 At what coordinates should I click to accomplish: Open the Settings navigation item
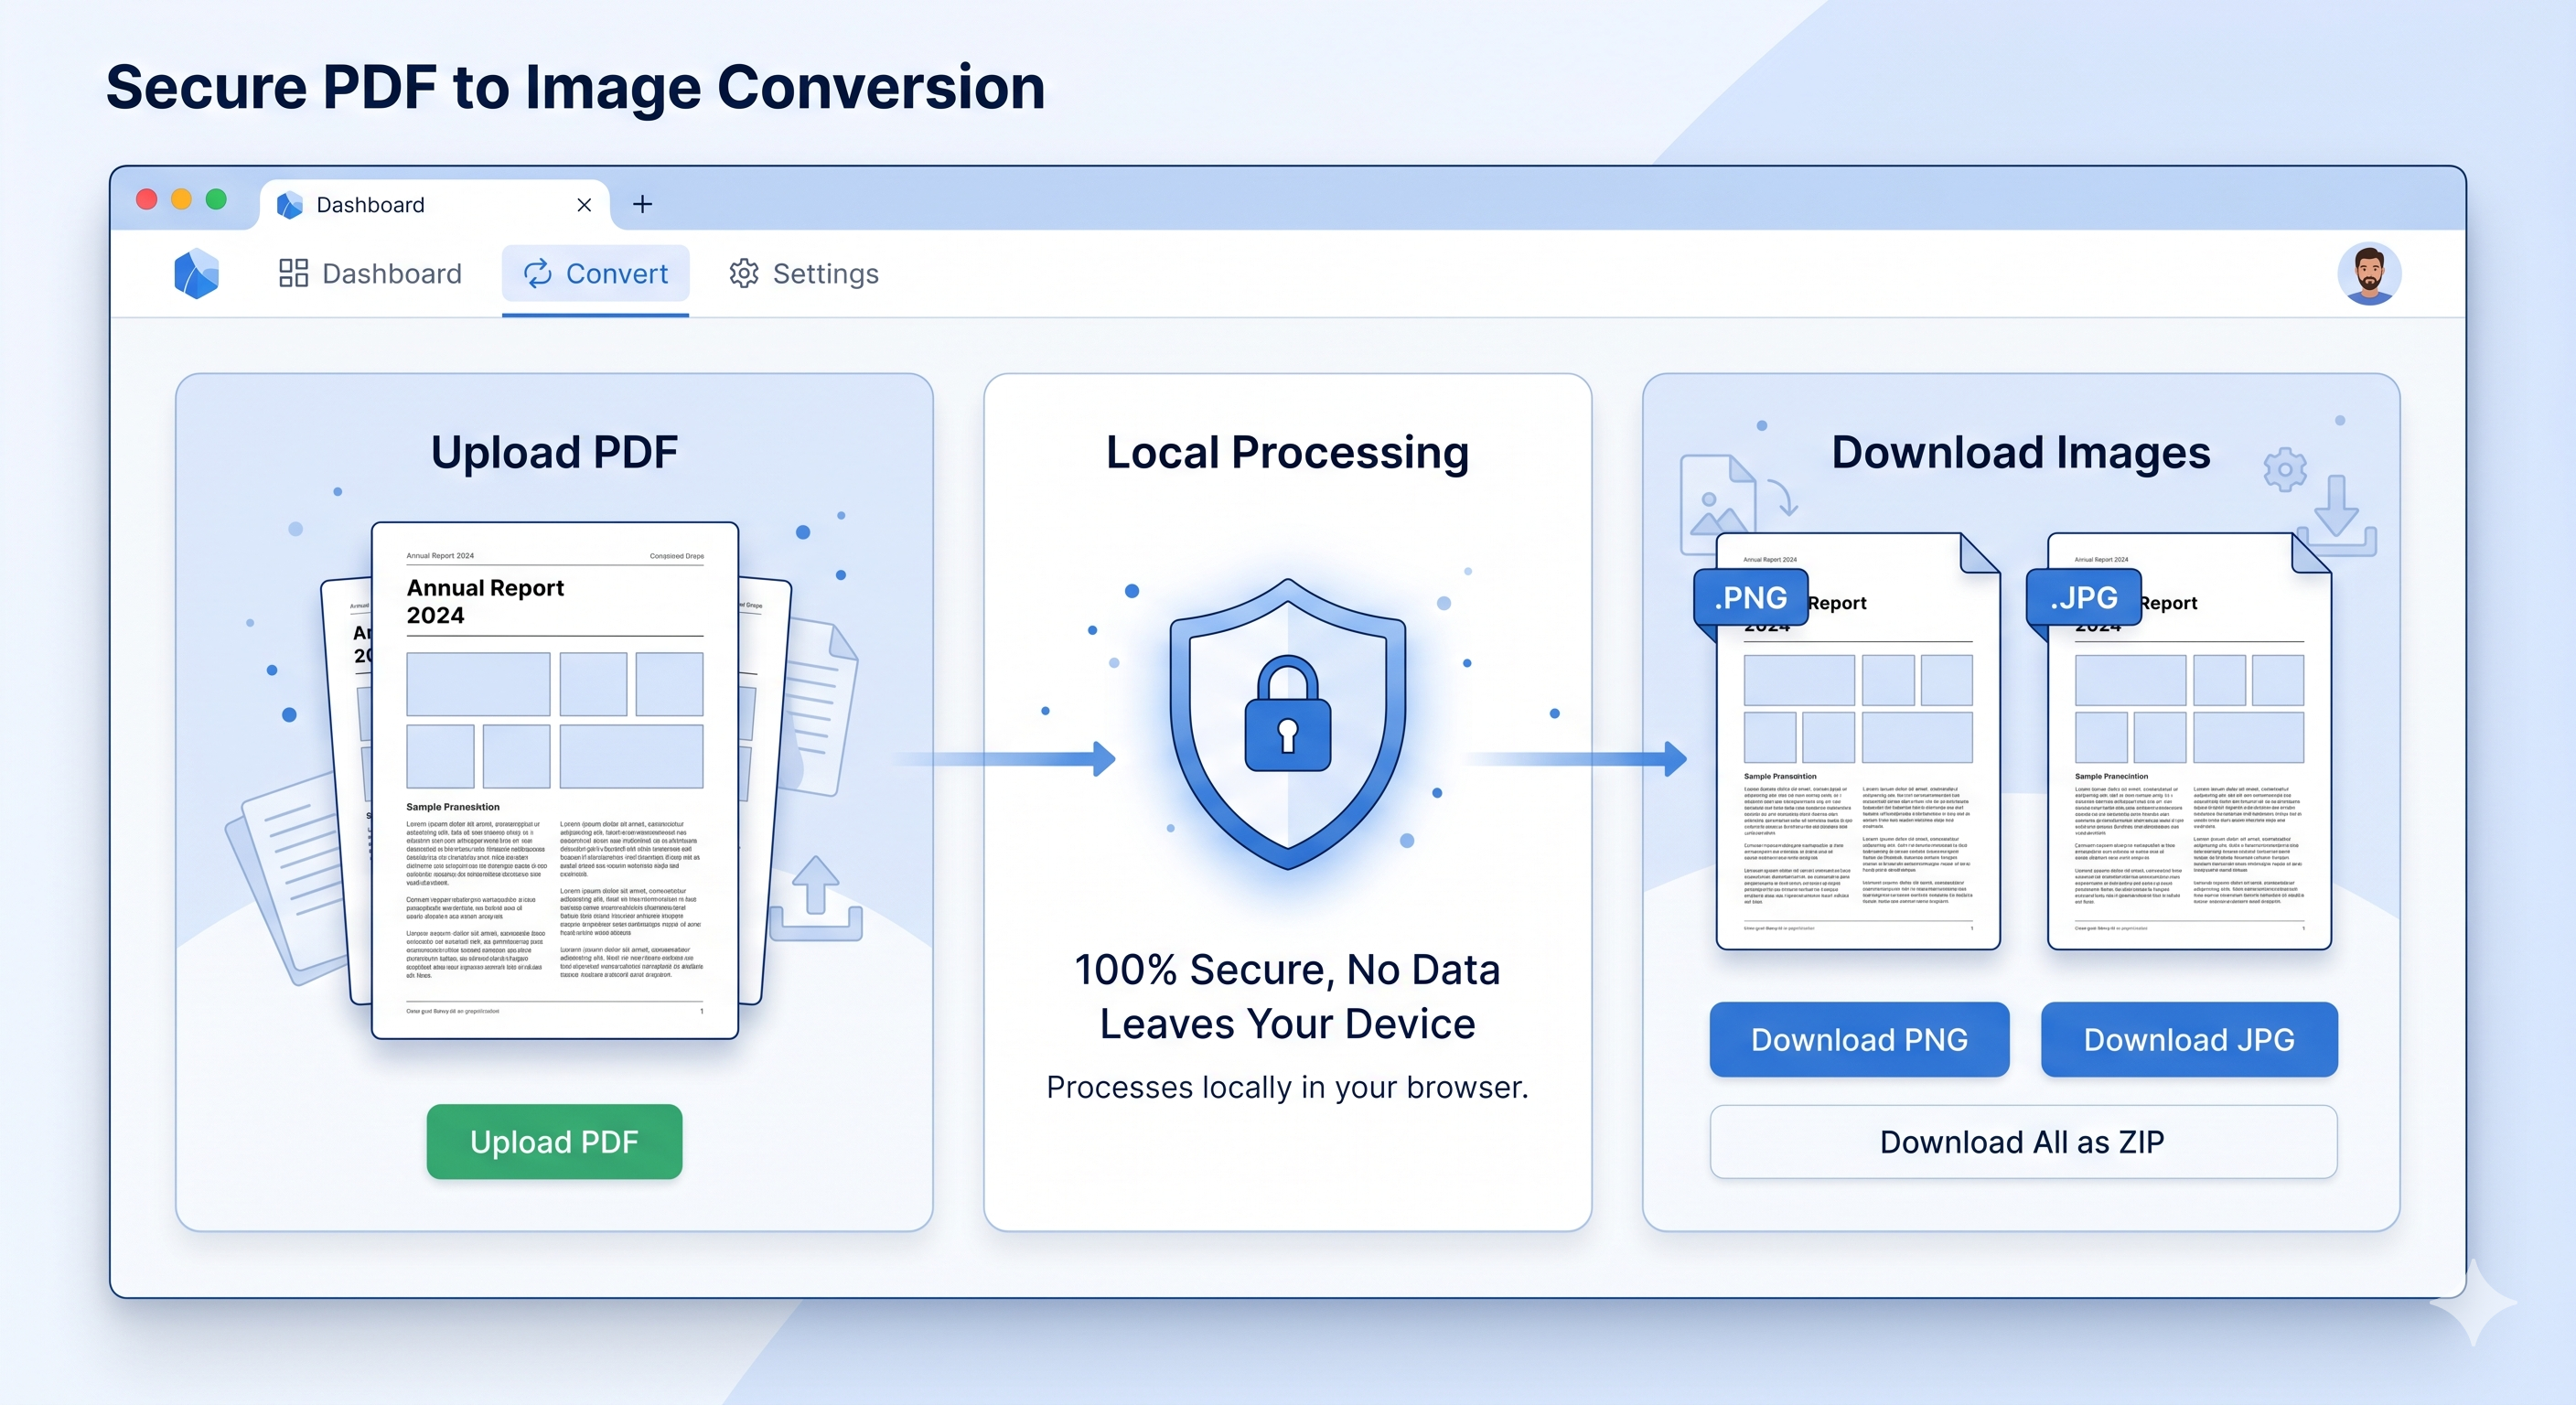click(804, 273)
